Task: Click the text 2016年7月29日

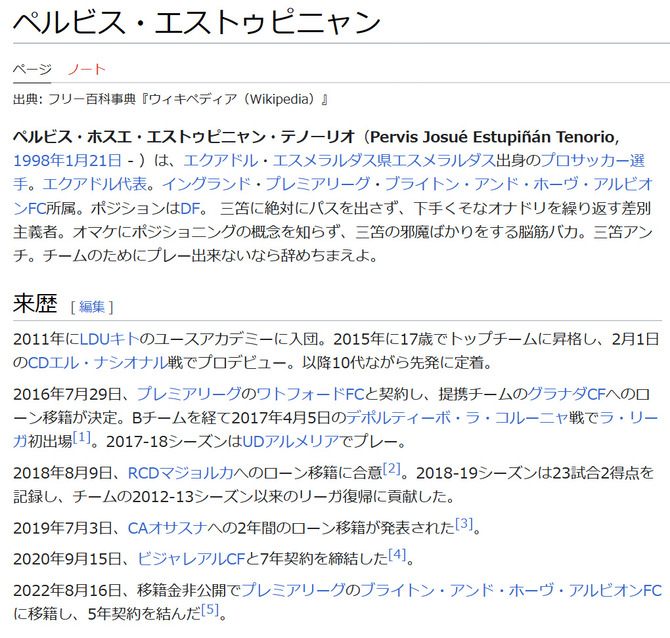Action: 67,394
